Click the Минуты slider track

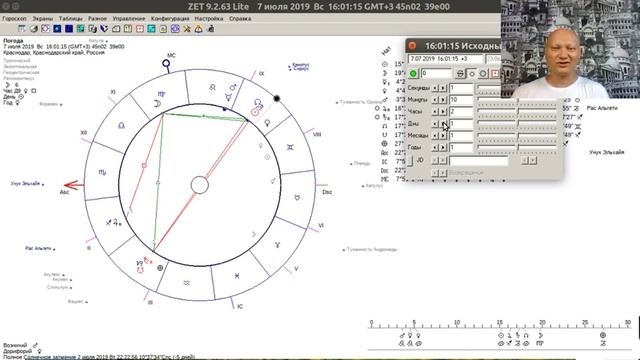coord(517,100)
